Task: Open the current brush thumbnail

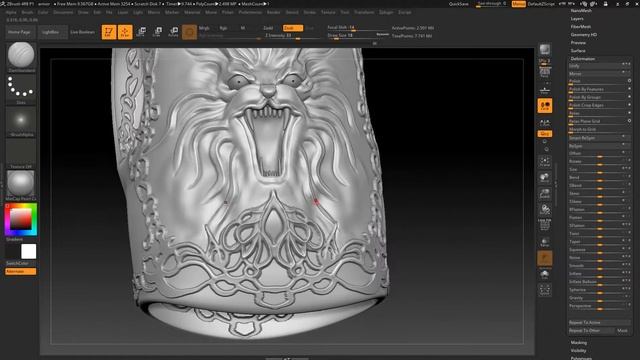Action: pos(21,55)
